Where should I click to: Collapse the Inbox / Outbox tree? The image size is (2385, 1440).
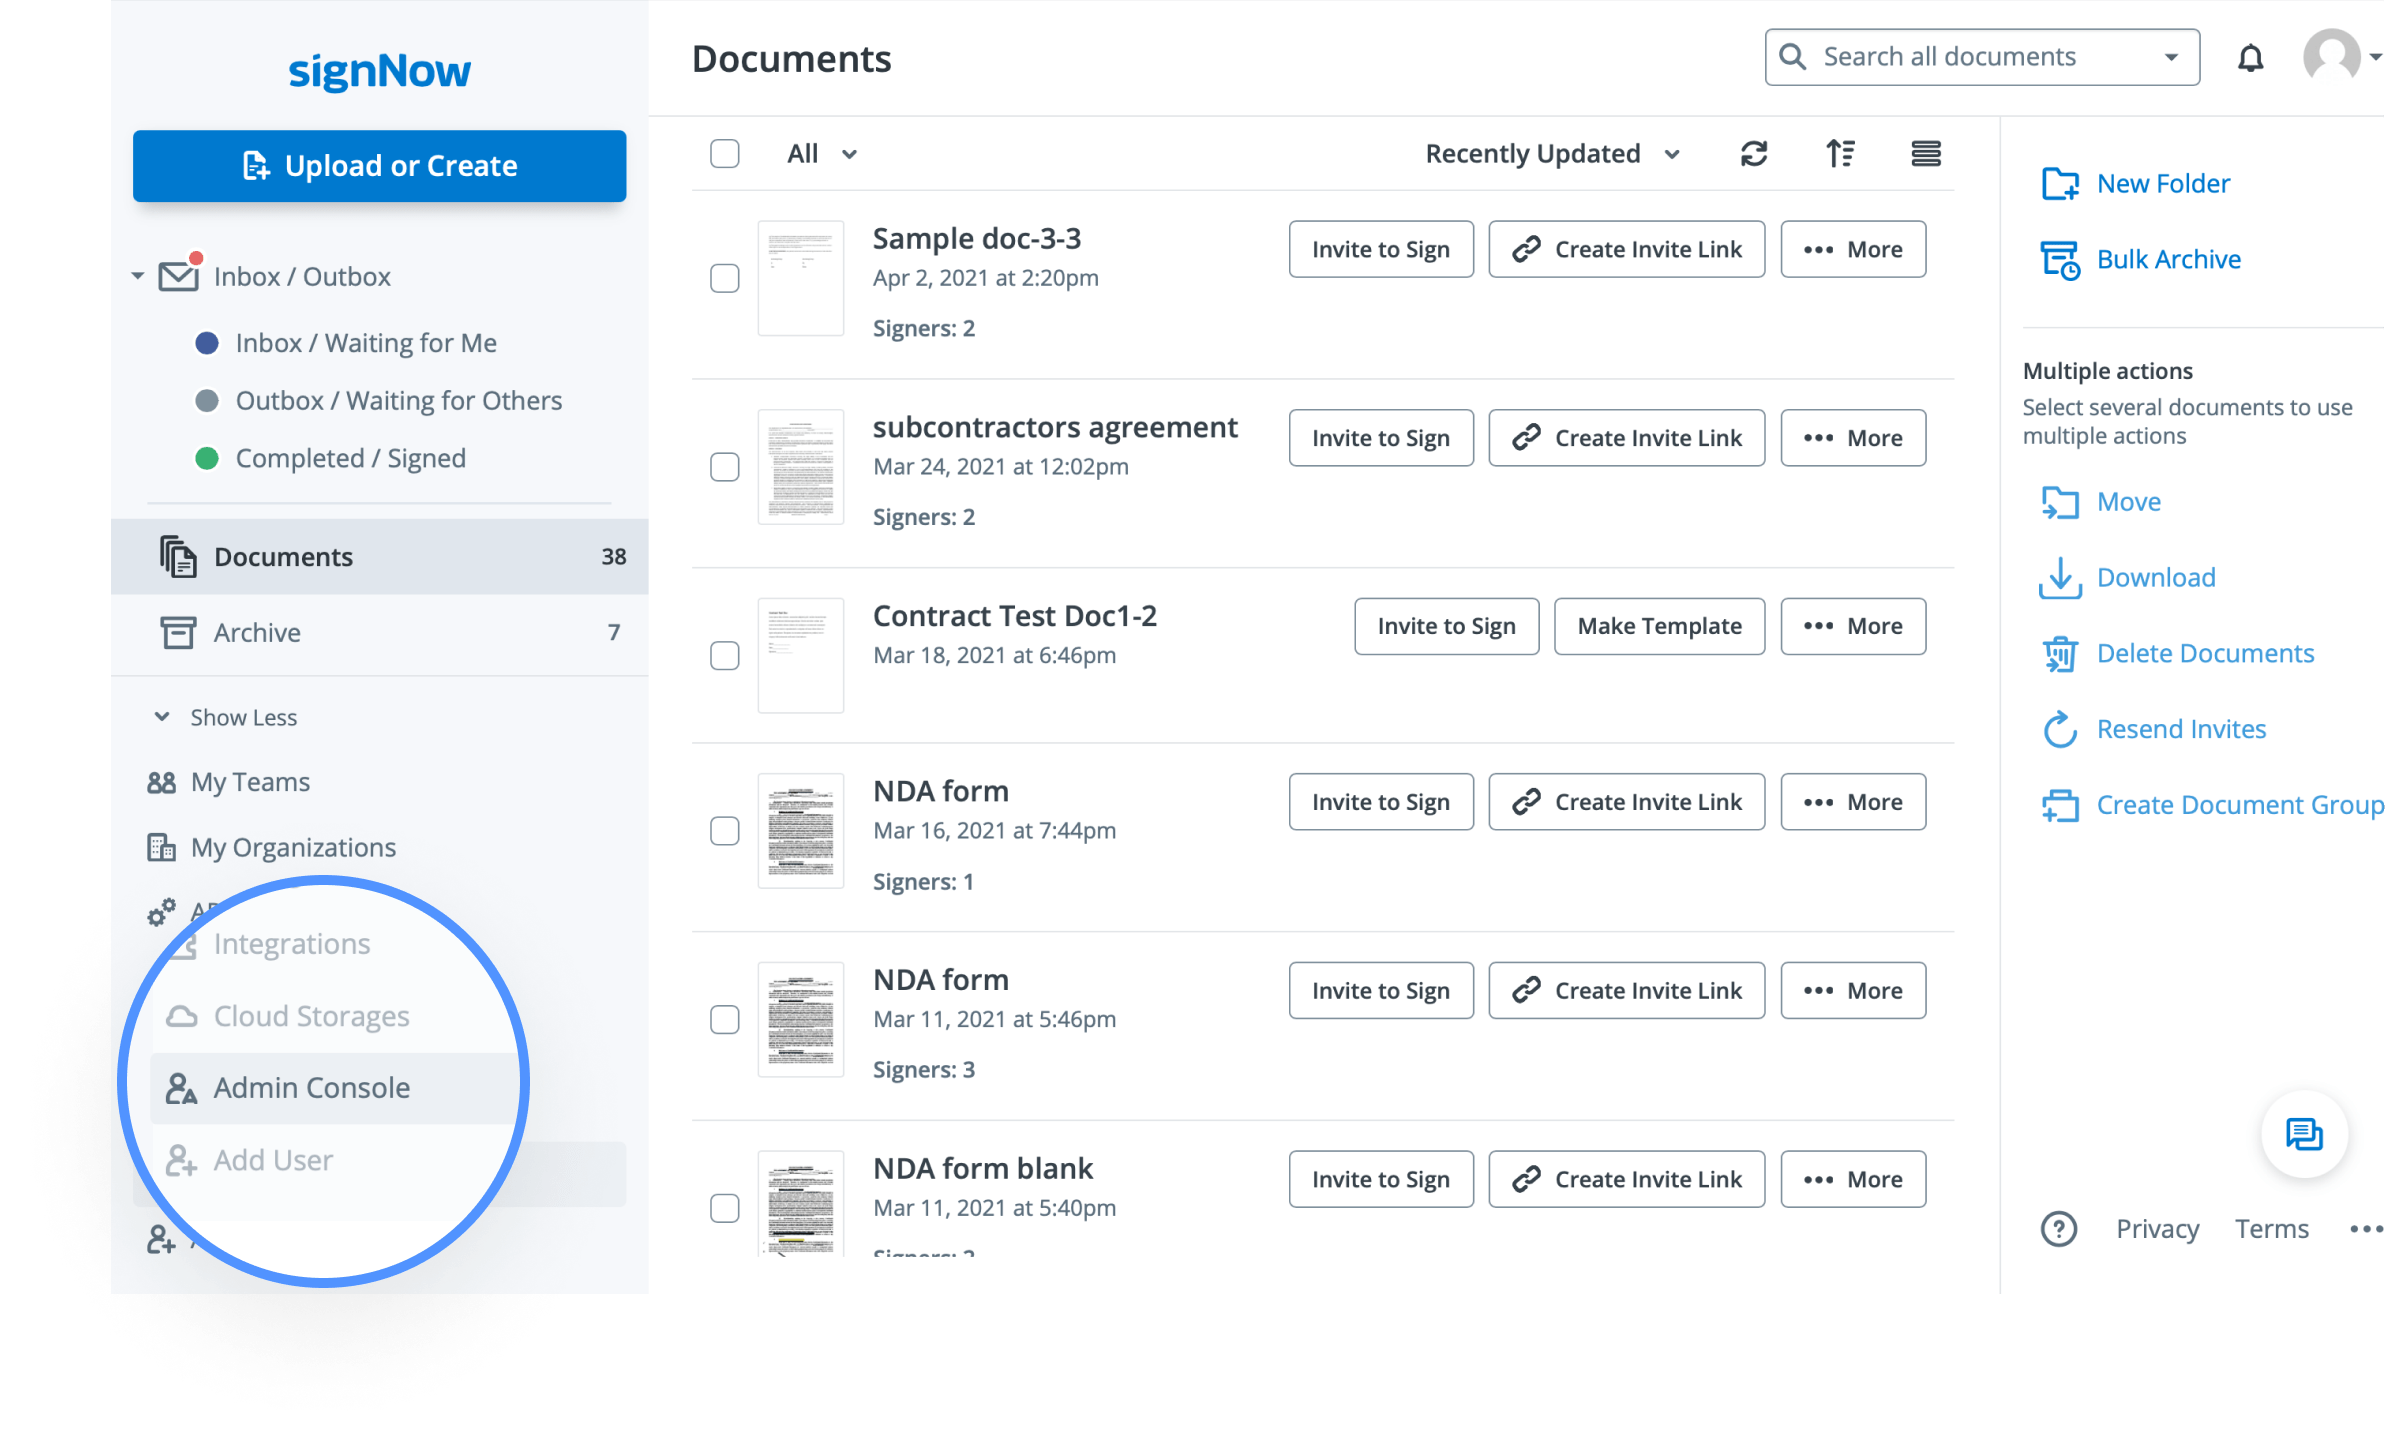[x=138, y=276]
